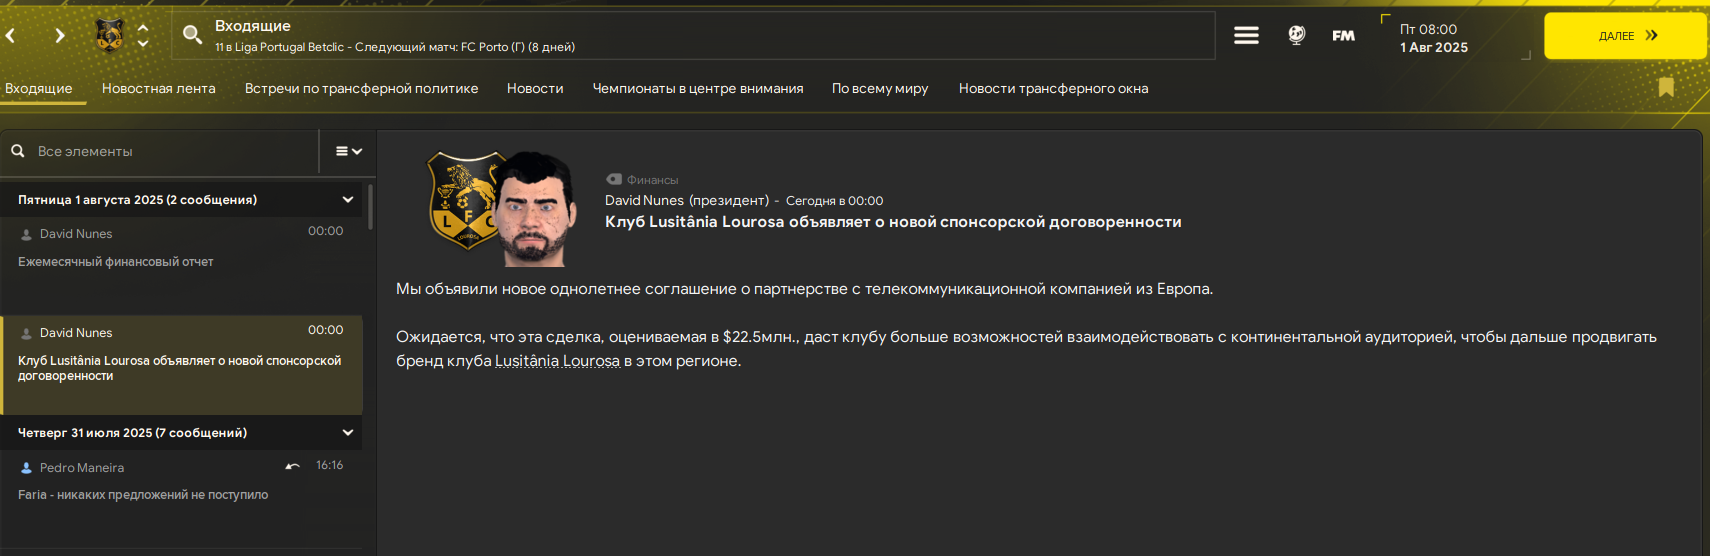Open the Новости трансферного окна tab
The height and width of the screenshot is (556, 1710).
point(1053,88)
